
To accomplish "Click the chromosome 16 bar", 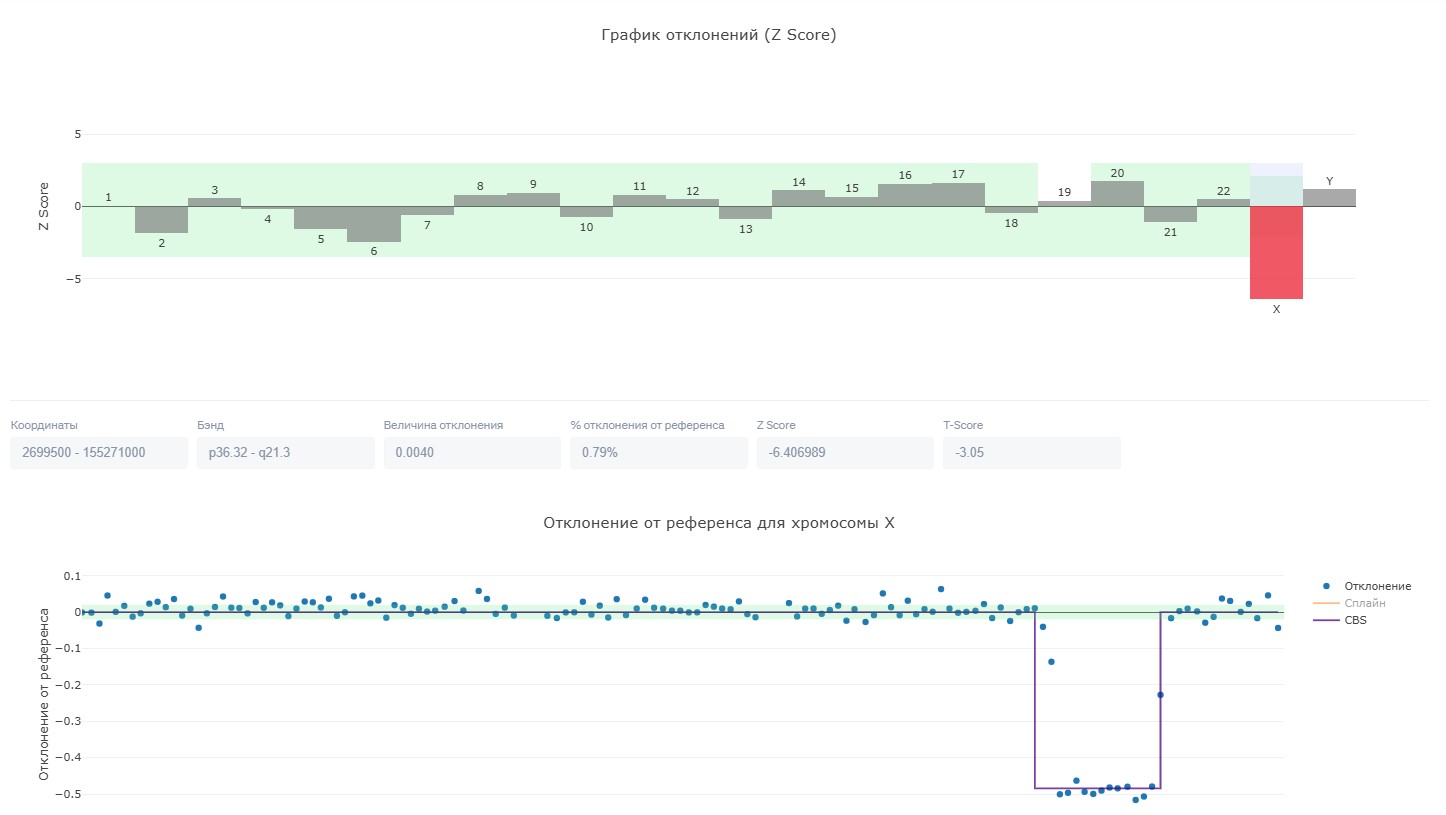I will tap(905, 195).
